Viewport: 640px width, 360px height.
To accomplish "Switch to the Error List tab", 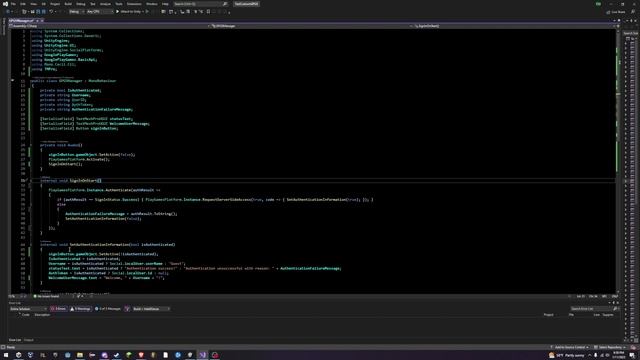I will [x=15, y=340].
